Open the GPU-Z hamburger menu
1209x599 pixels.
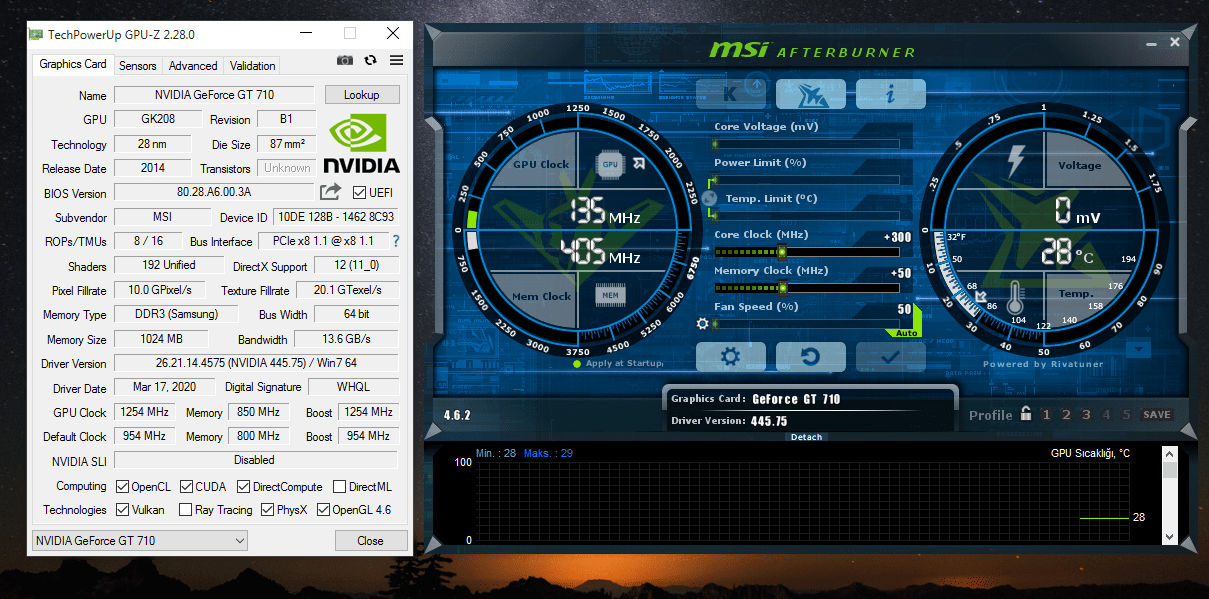pyautogui.click(x=396, y=60)
